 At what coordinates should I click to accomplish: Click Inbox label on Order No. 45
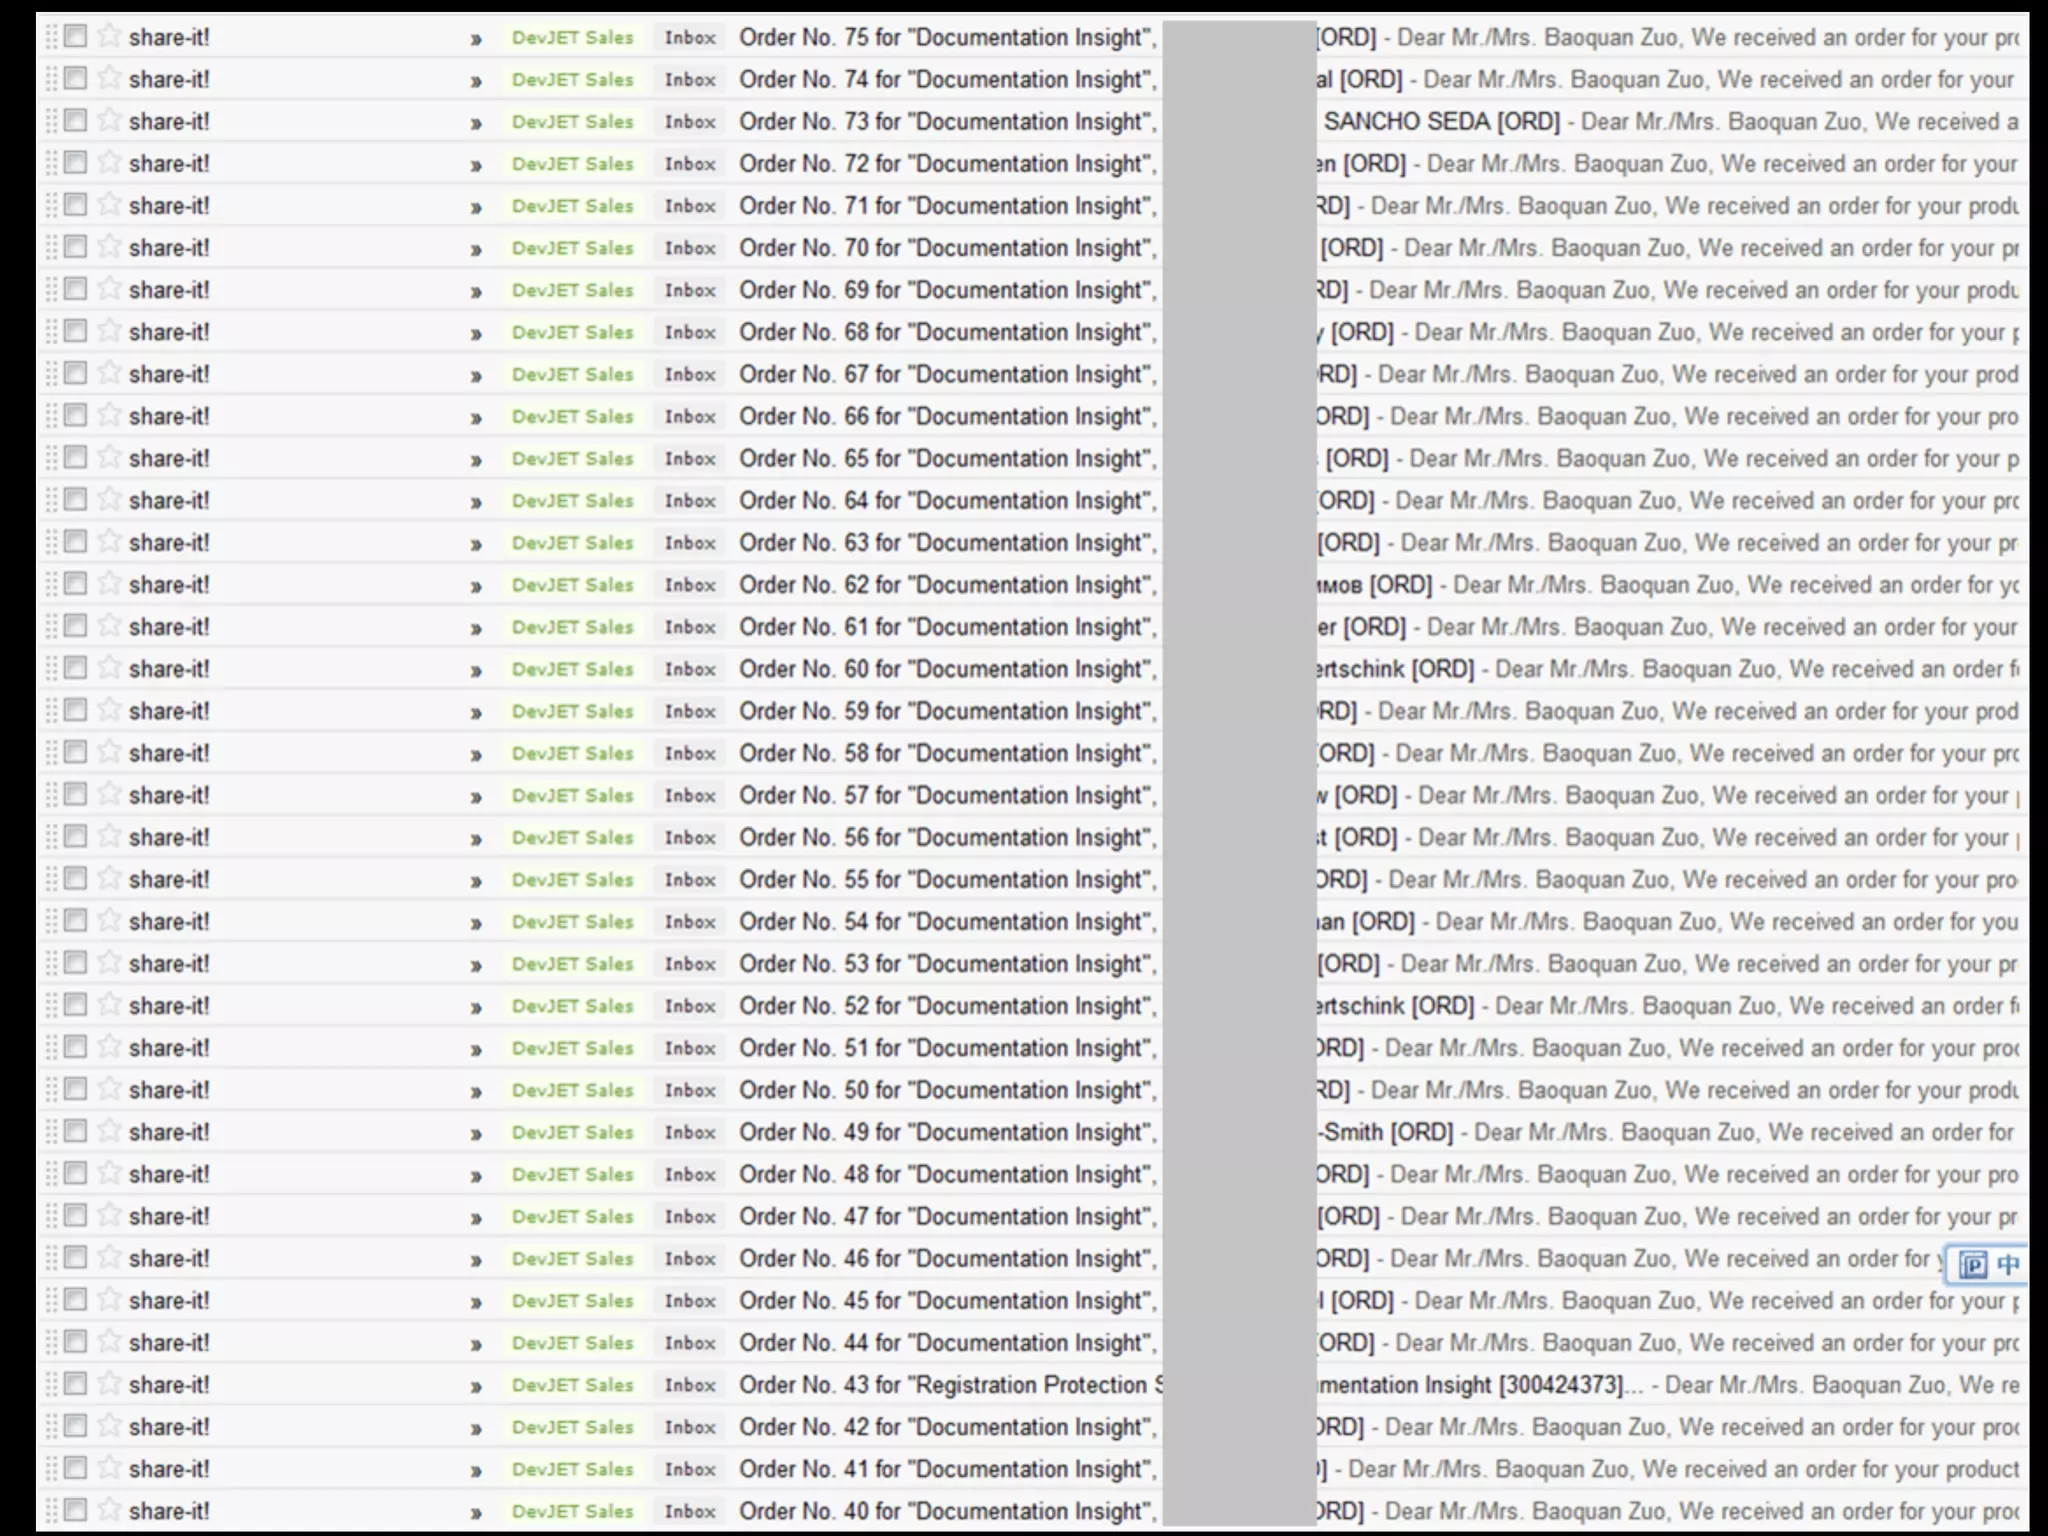click(690, 1301)
